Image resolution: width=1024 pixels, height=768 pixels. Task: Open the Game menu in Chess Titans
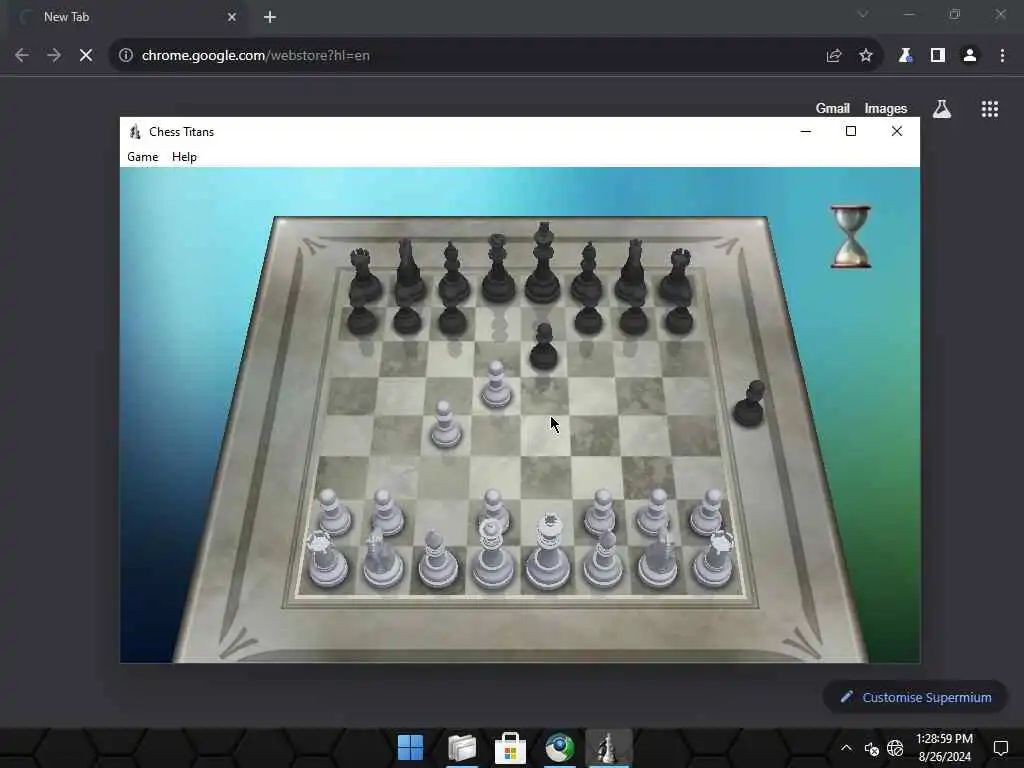142,157
